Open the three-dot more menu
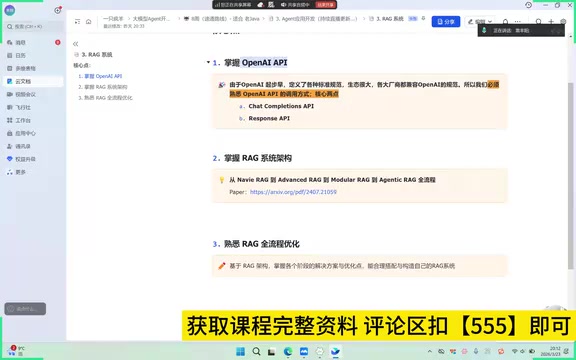Viewport: 576px width, 360px height. click(x=518, y=22)
